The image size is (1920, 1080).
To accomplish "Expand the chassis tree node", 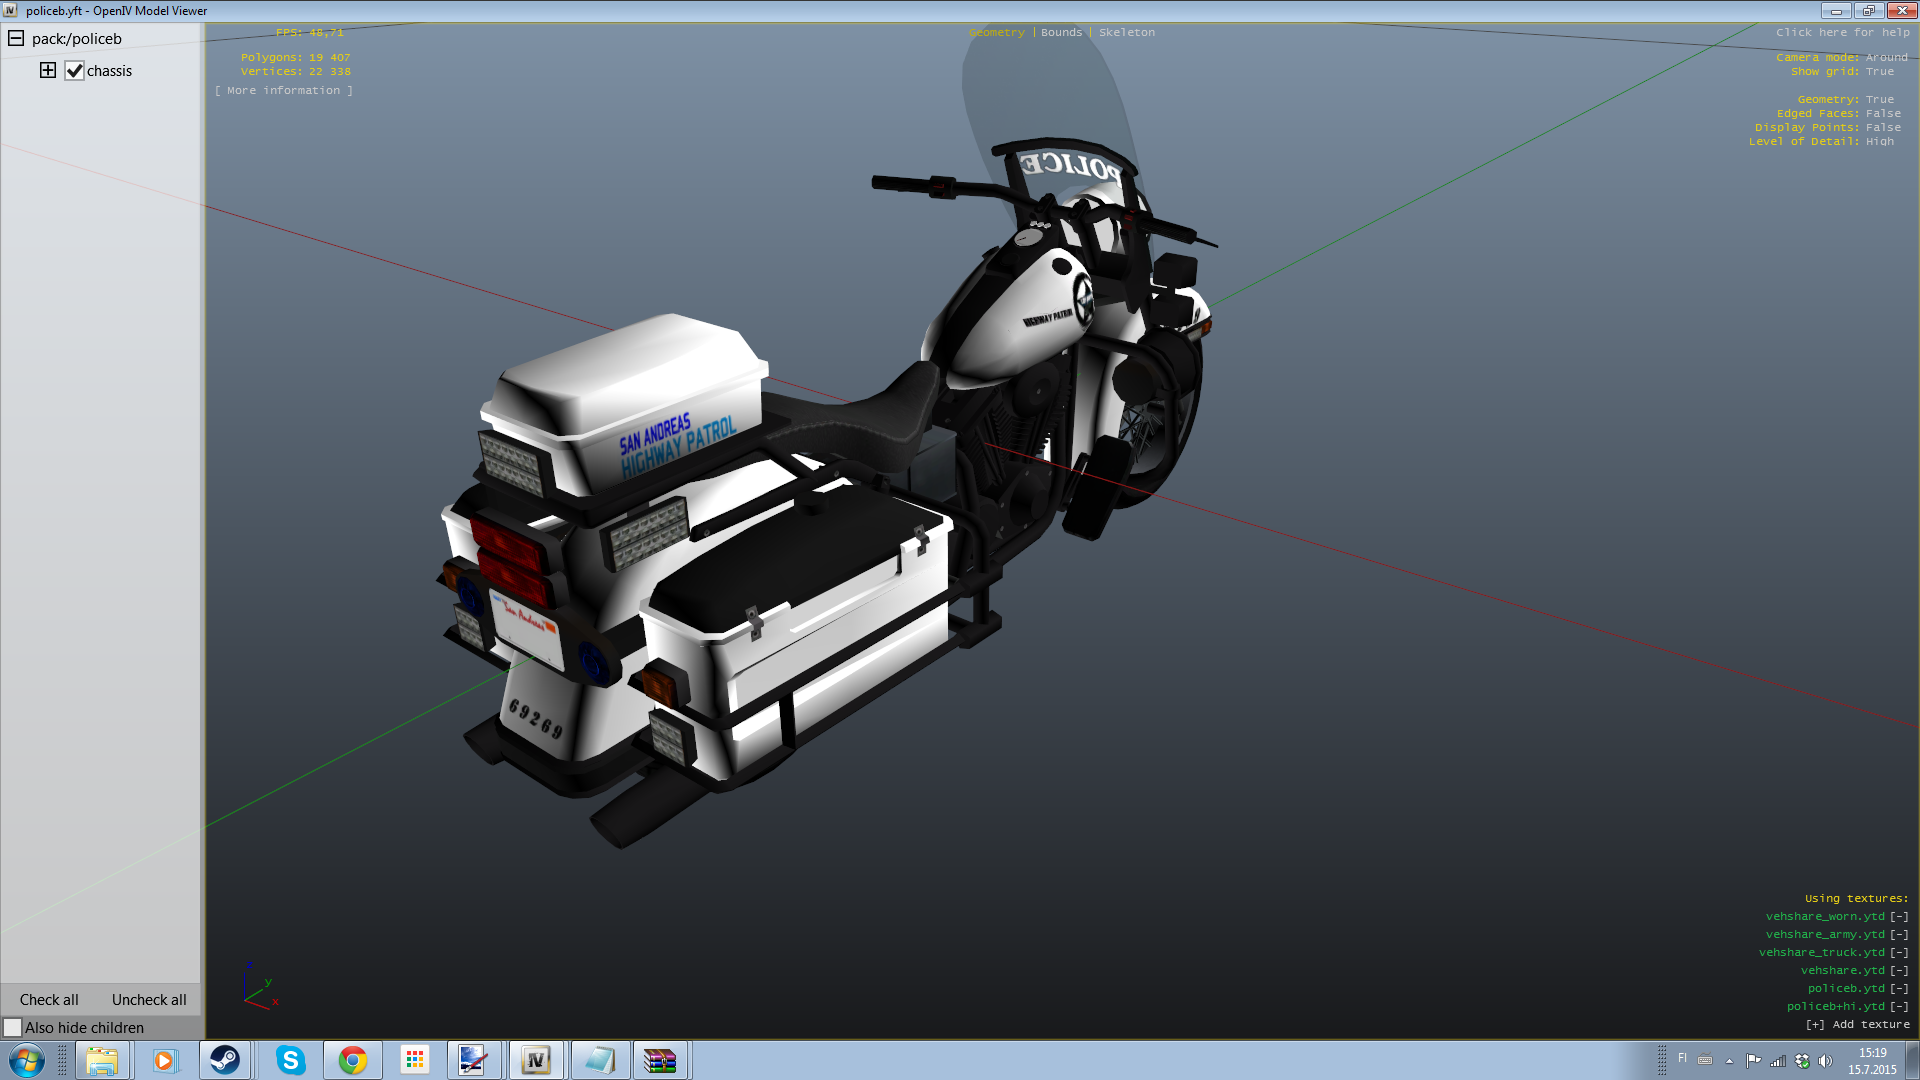I will click(48, 70).
